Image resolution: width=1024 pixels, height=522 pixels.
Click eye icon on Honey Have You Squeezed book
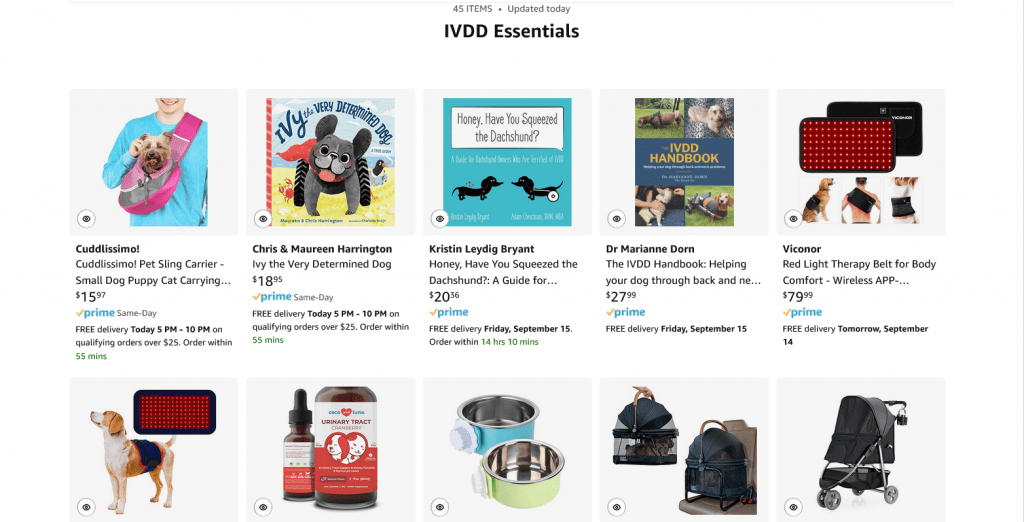(440, 219)
